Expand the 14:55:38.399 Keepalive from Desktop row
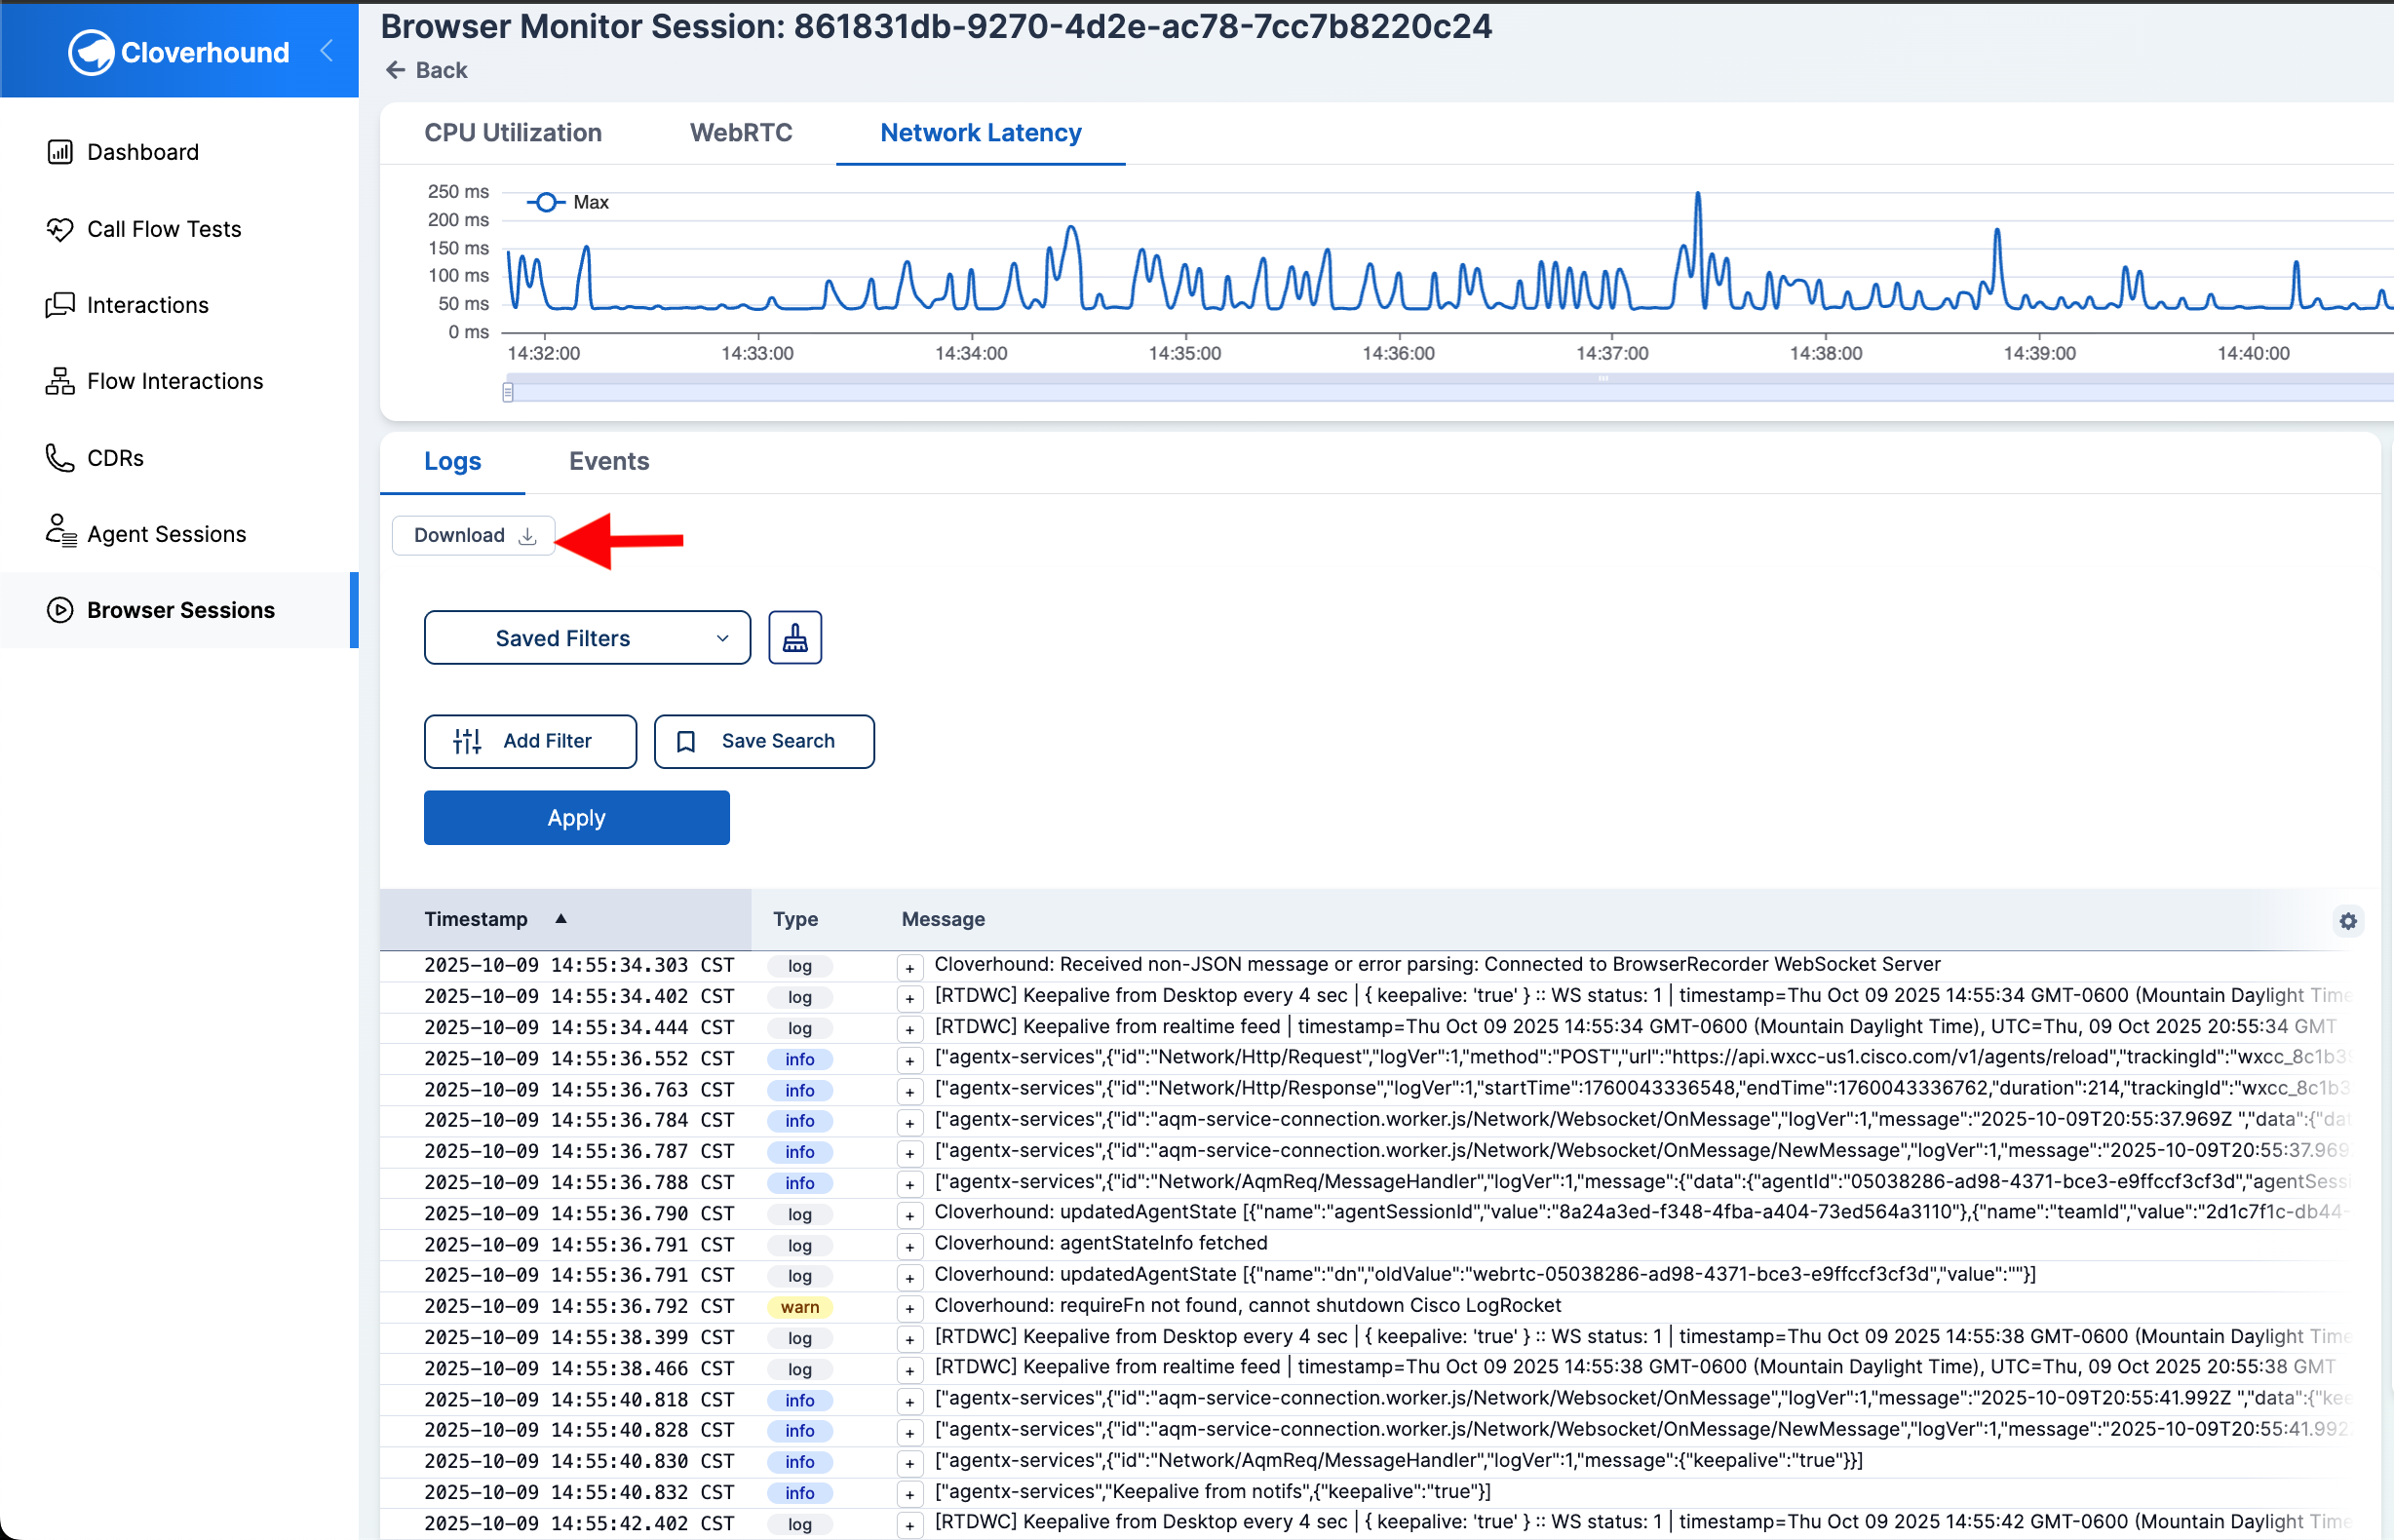This screenshot has height=1540, width=2394. (909, 1339)
